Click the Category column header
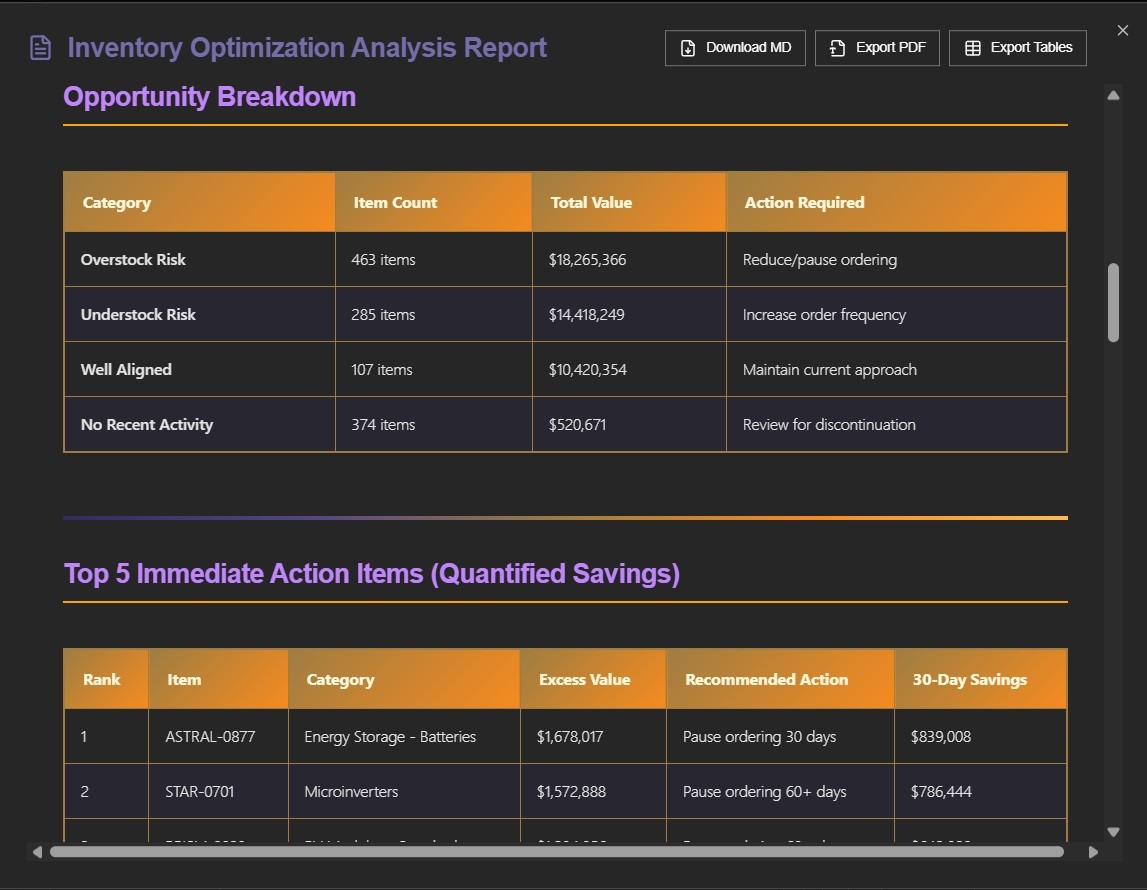1147x890 pixels. point(117,202)
